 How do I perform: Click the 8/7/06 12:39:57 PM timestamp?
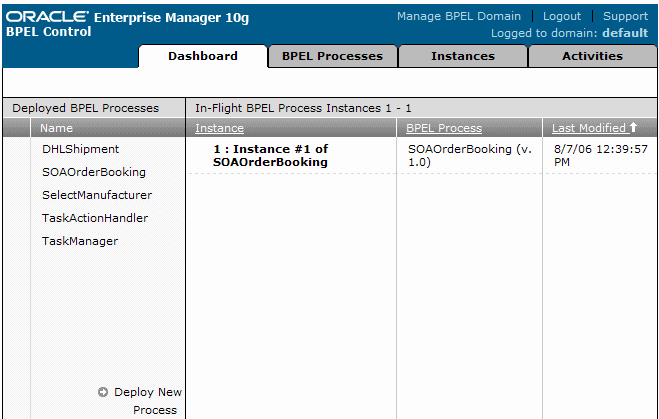pyautogui.click(x=601, y=155)
